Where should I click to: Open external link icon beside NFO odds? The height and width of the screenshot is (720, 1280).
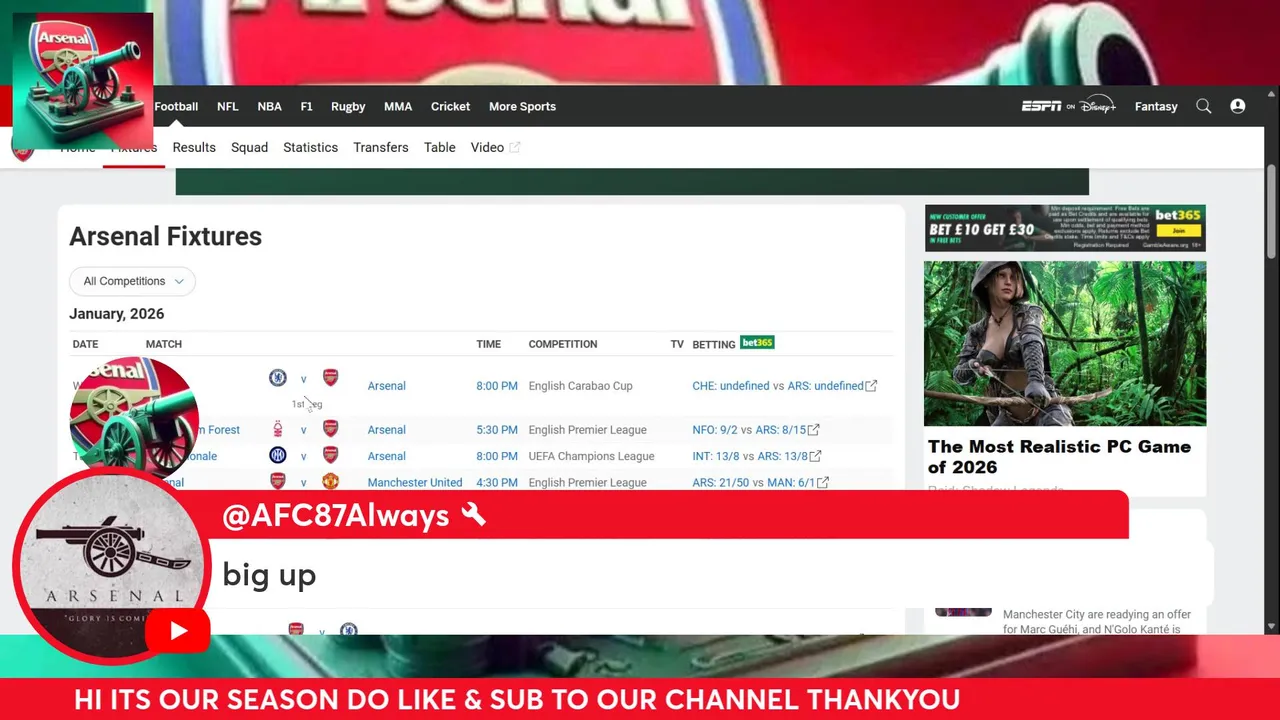click(x=813, y=430)
